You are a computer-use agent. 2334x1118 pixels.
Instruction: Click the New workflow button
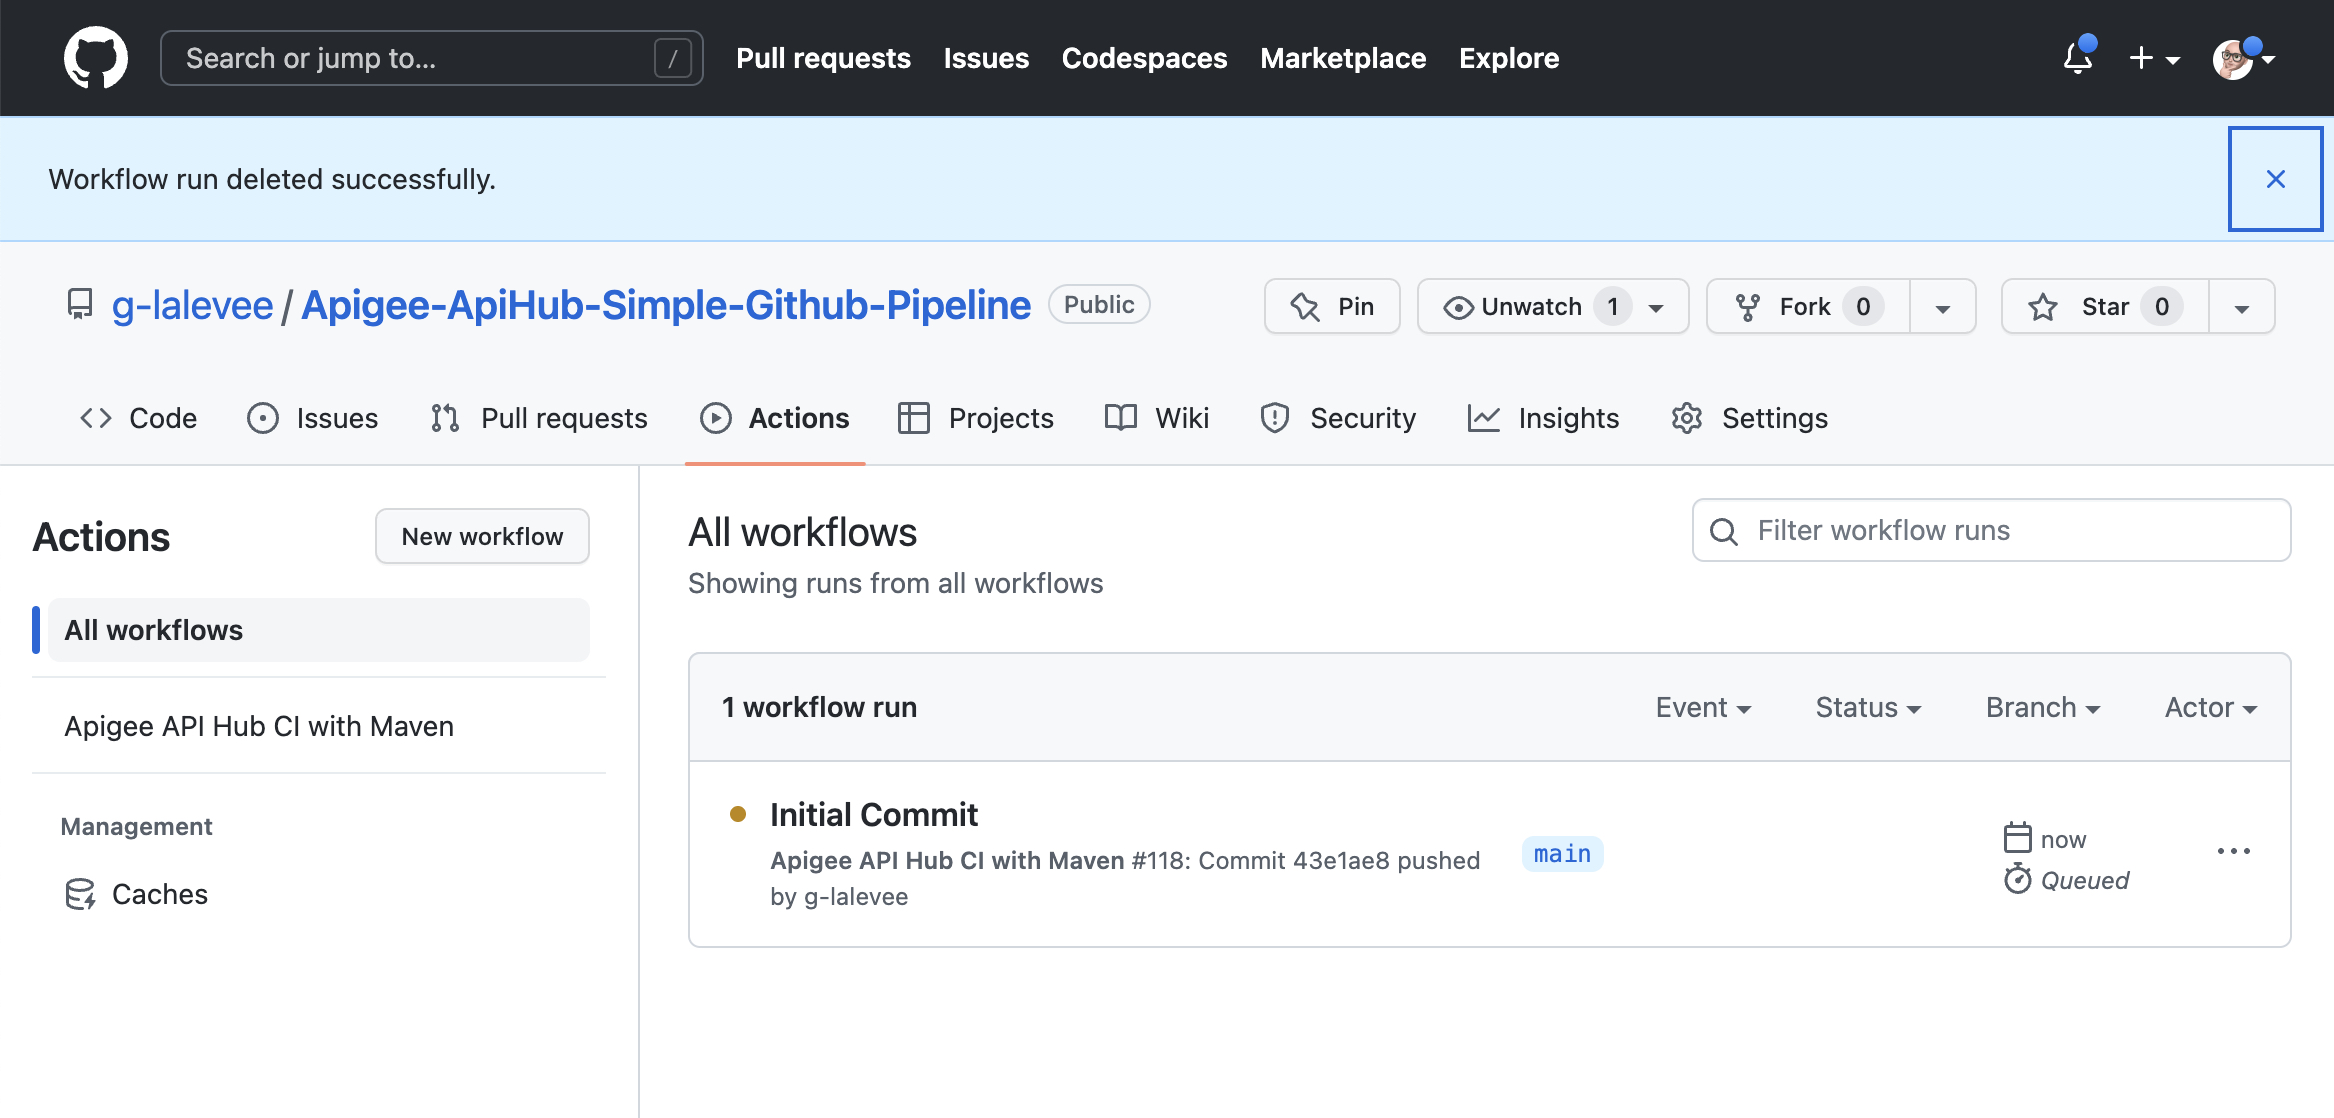[x=482, y=536]
